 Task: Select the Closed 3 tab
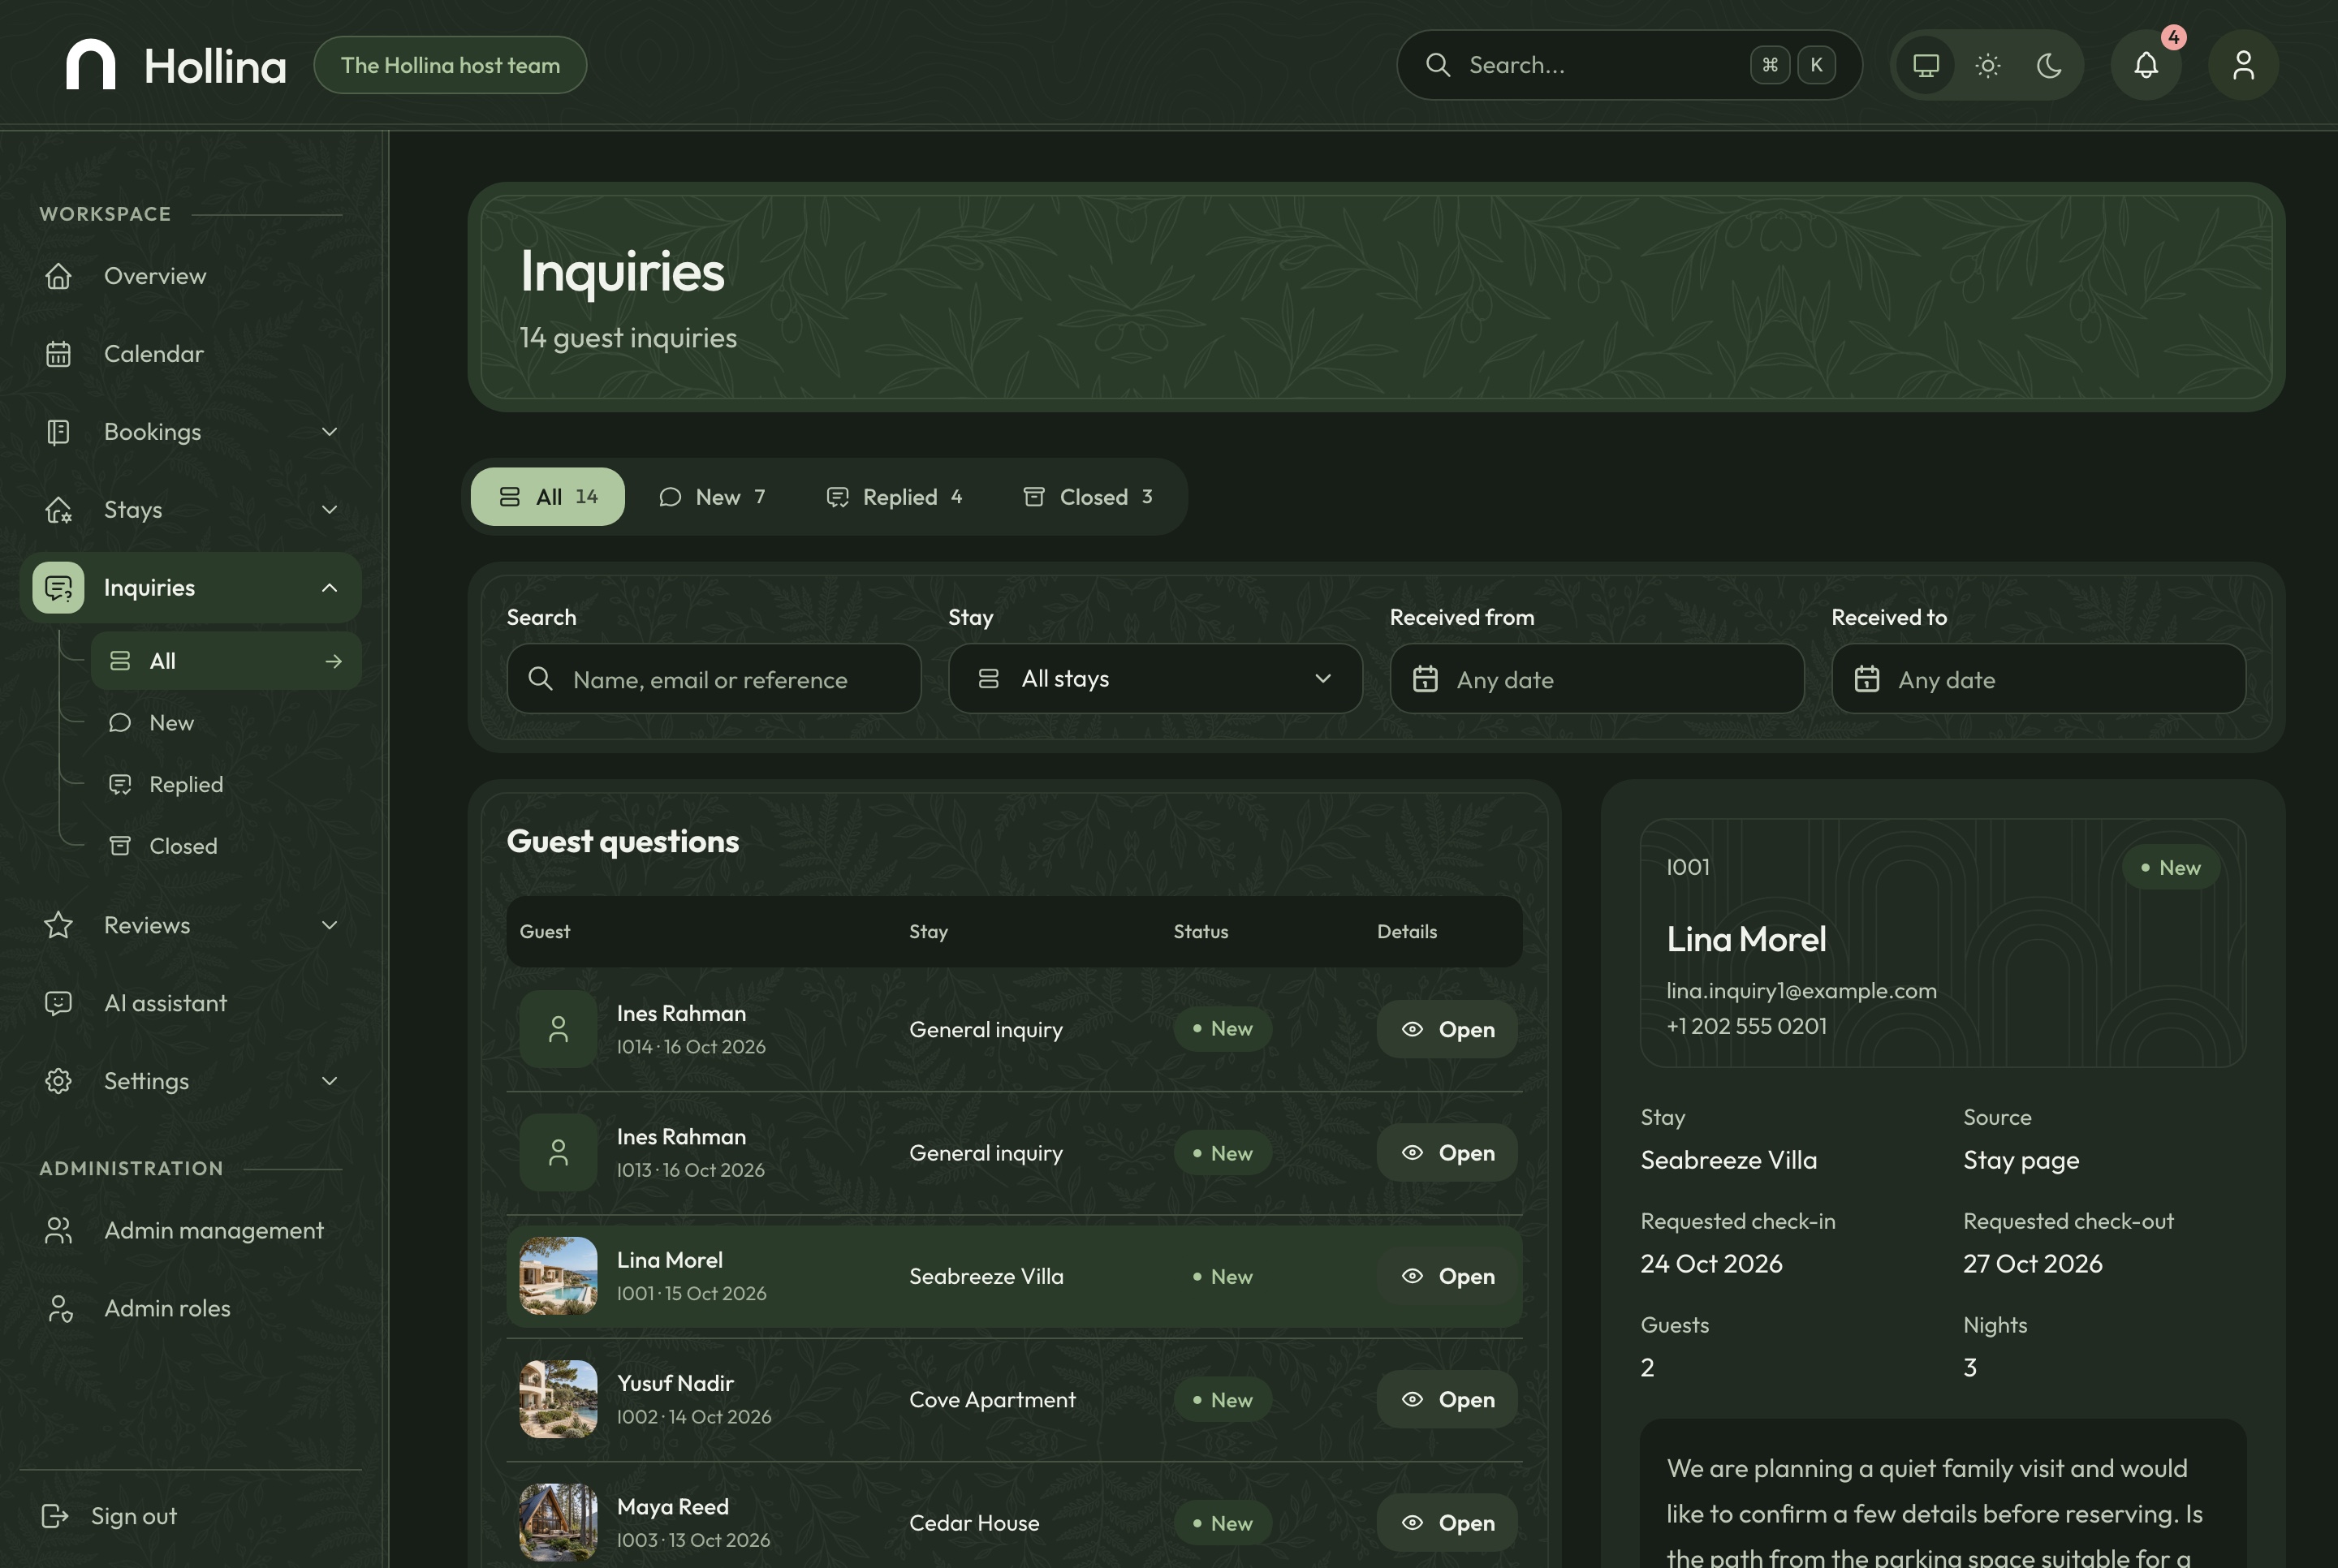(x=1088, y=497)
